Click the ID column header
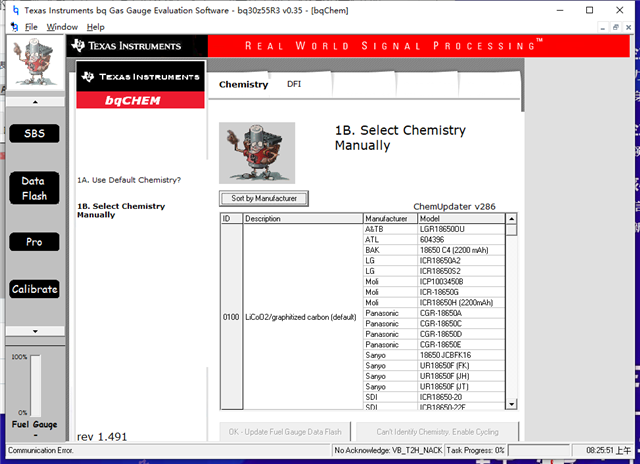The width and height of the screenshot is (640, 464). pos(231,219)
